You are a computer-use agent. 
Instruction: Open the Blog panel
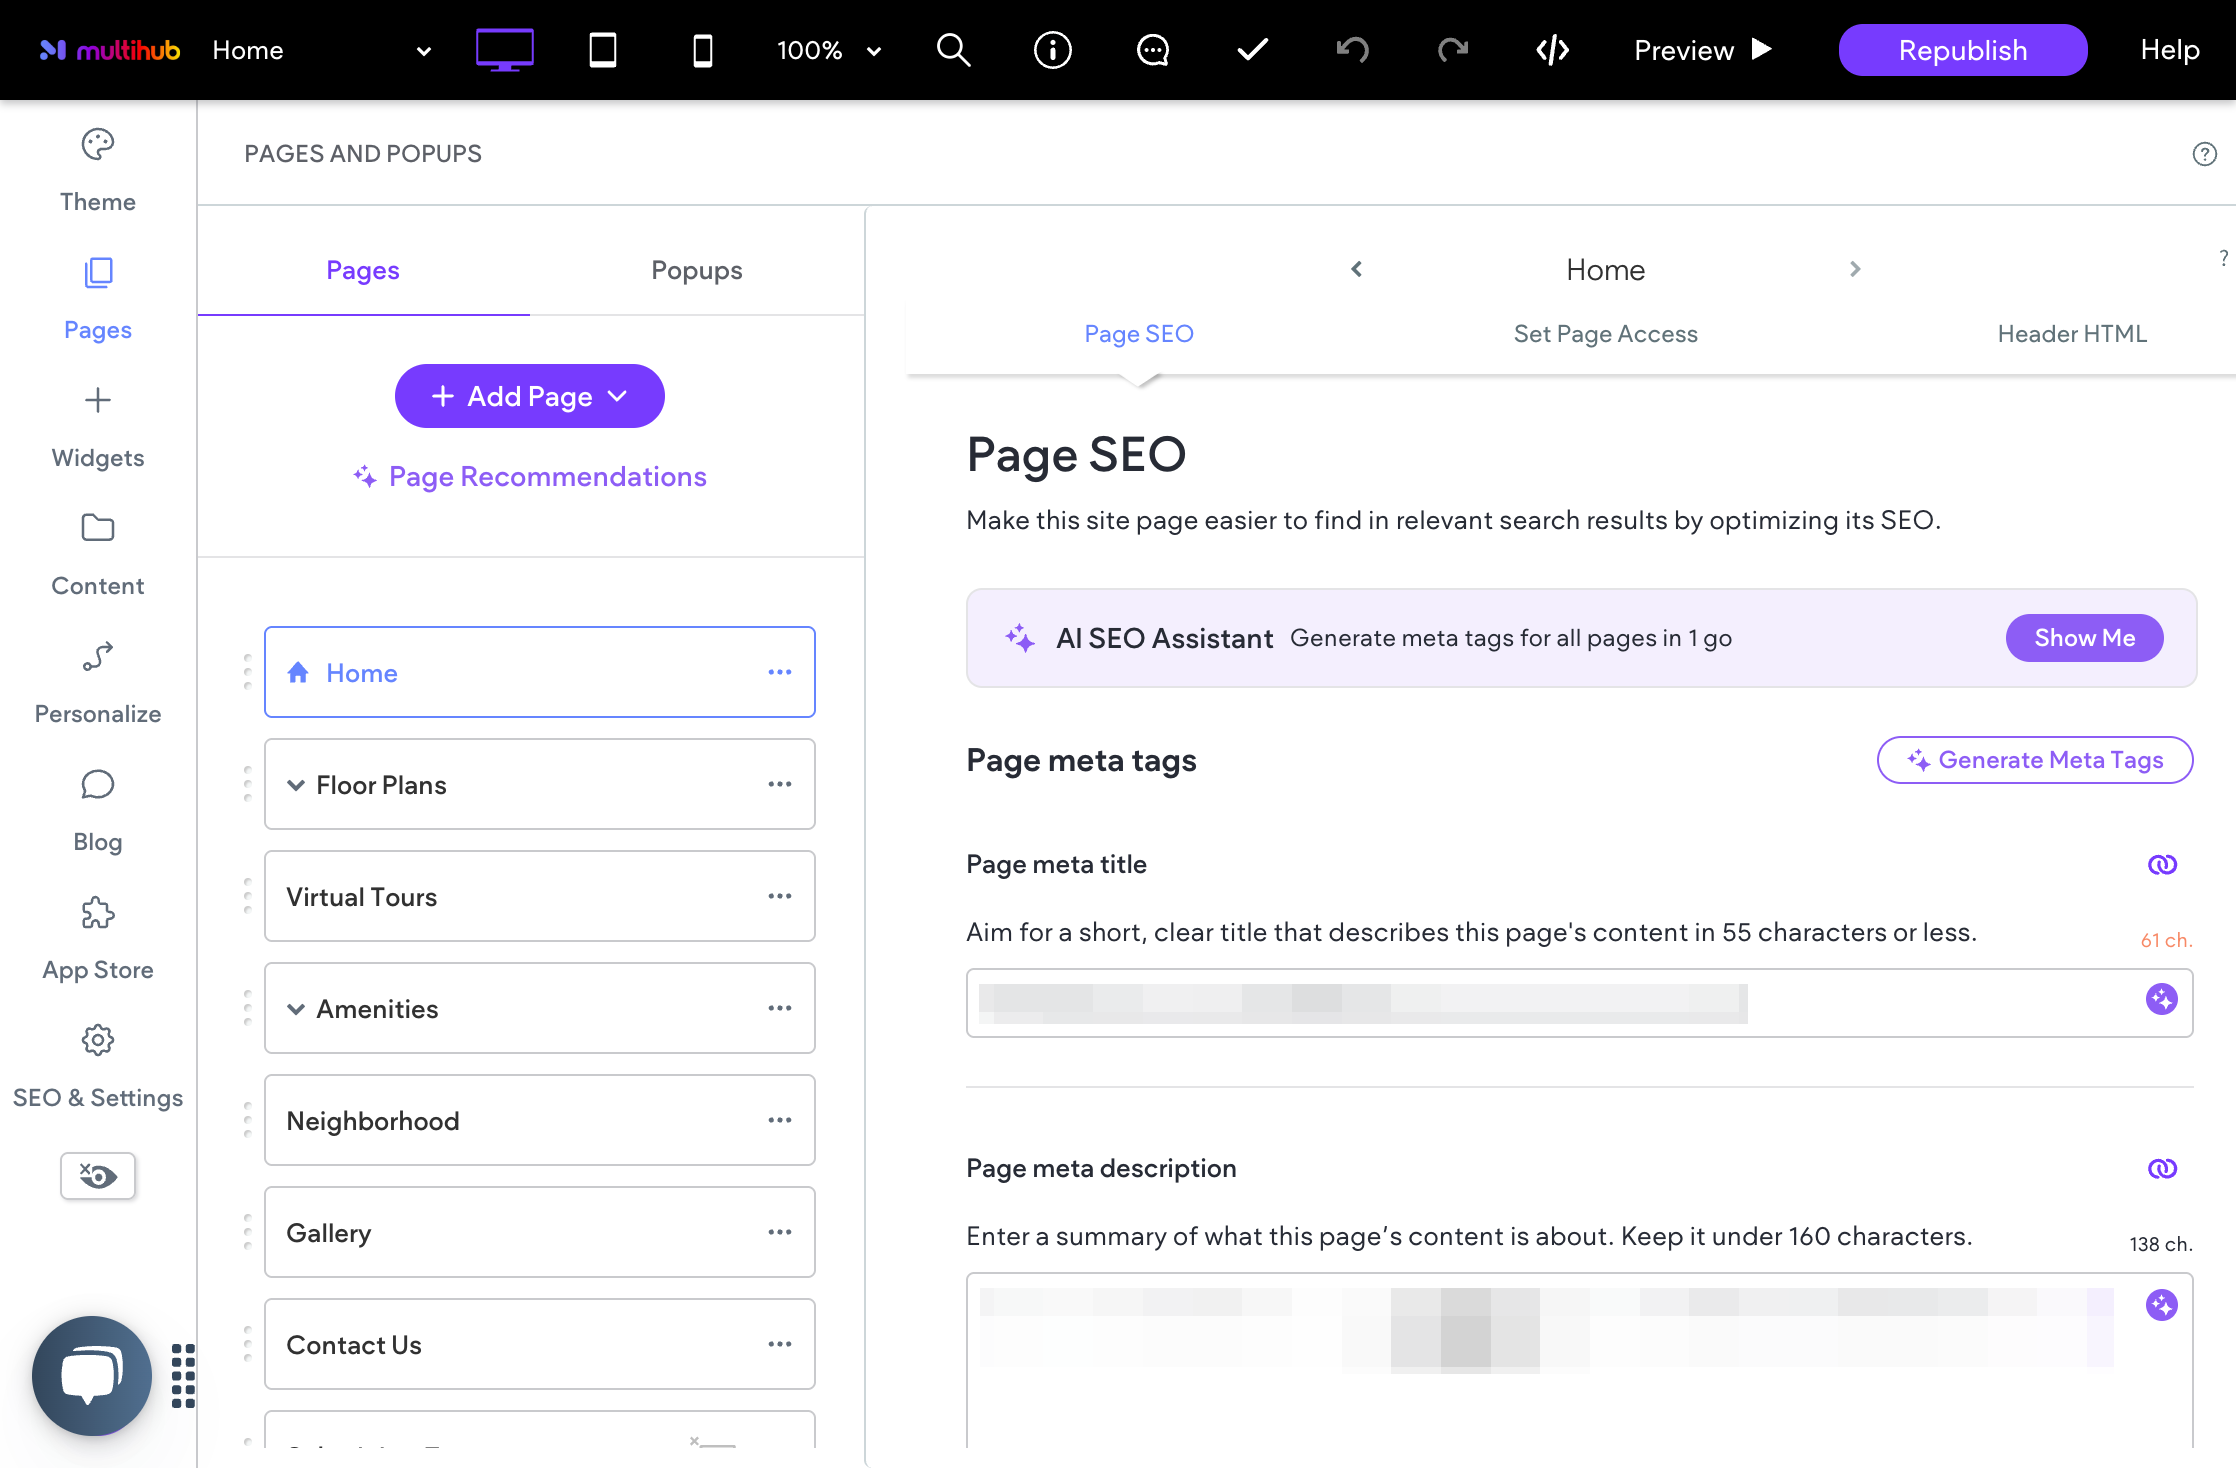[x=98, y=811]
